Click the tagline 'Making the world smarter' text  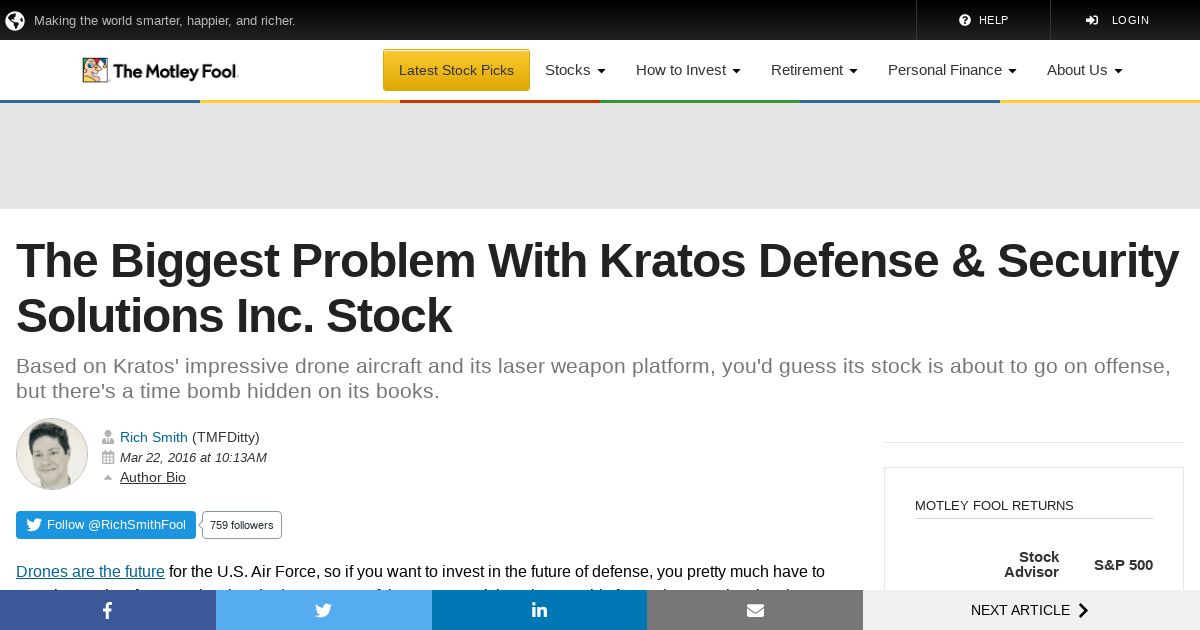click(x=165, y=20)
